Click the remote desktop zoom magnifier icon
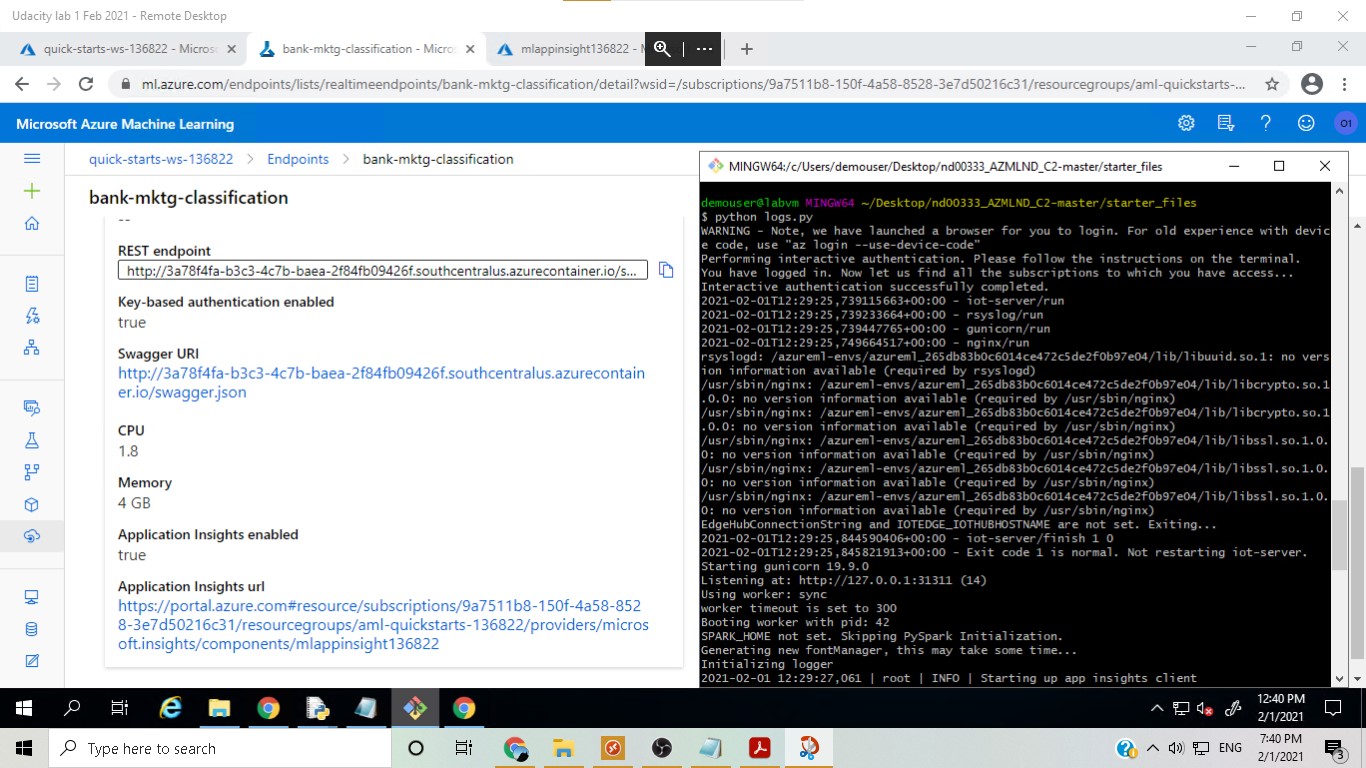The width and height of the screenshot is (1366, 768). [x=662, y=48]
